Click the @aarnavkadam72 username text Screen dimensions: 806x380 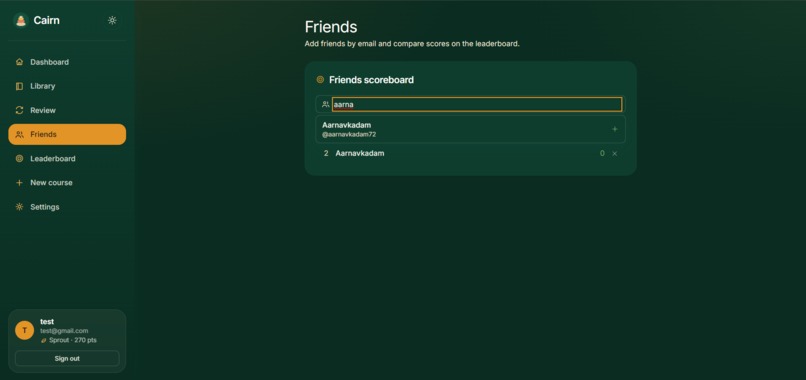349,135
